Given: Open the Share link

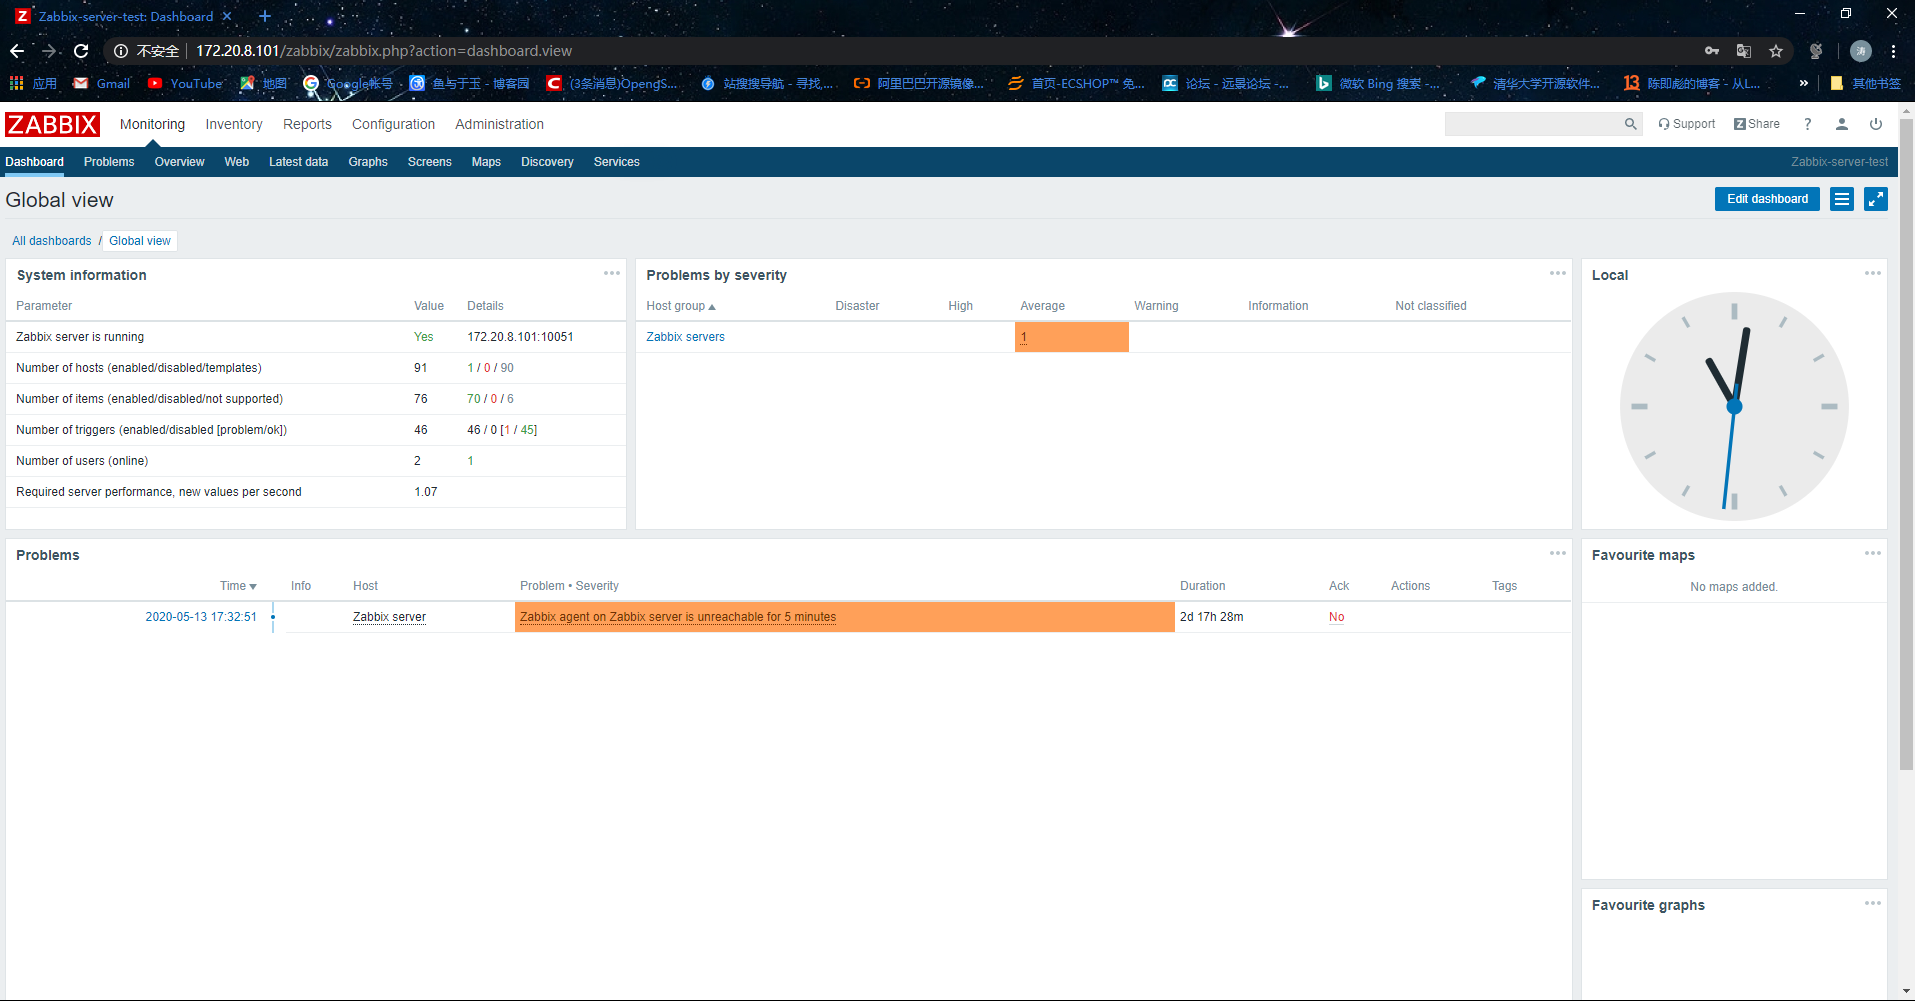Looking at the screenshot, I should 1757,124.
